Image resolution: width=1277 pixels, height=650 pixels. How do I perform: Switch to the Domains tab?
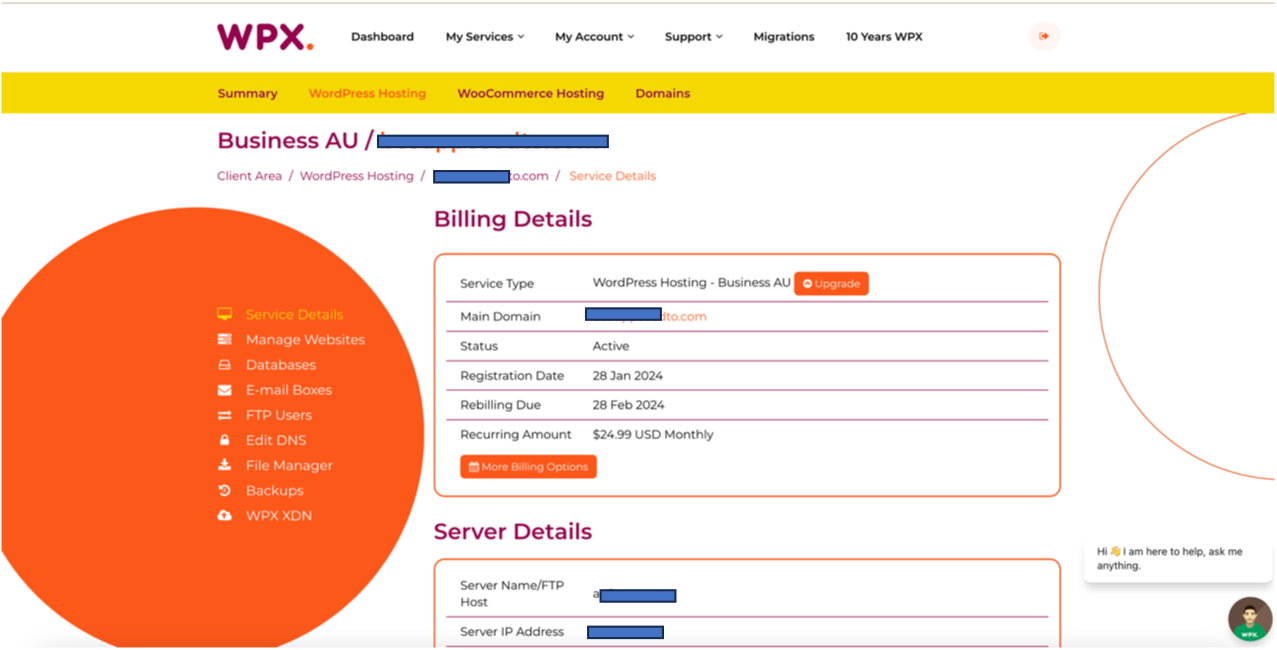point(663,94)
